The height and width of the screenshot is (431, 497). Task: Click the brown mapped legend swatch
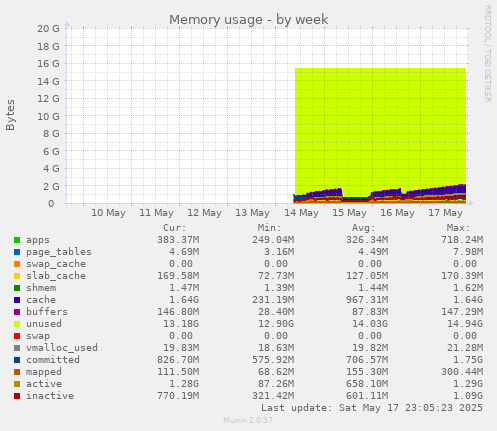[17, 372]
